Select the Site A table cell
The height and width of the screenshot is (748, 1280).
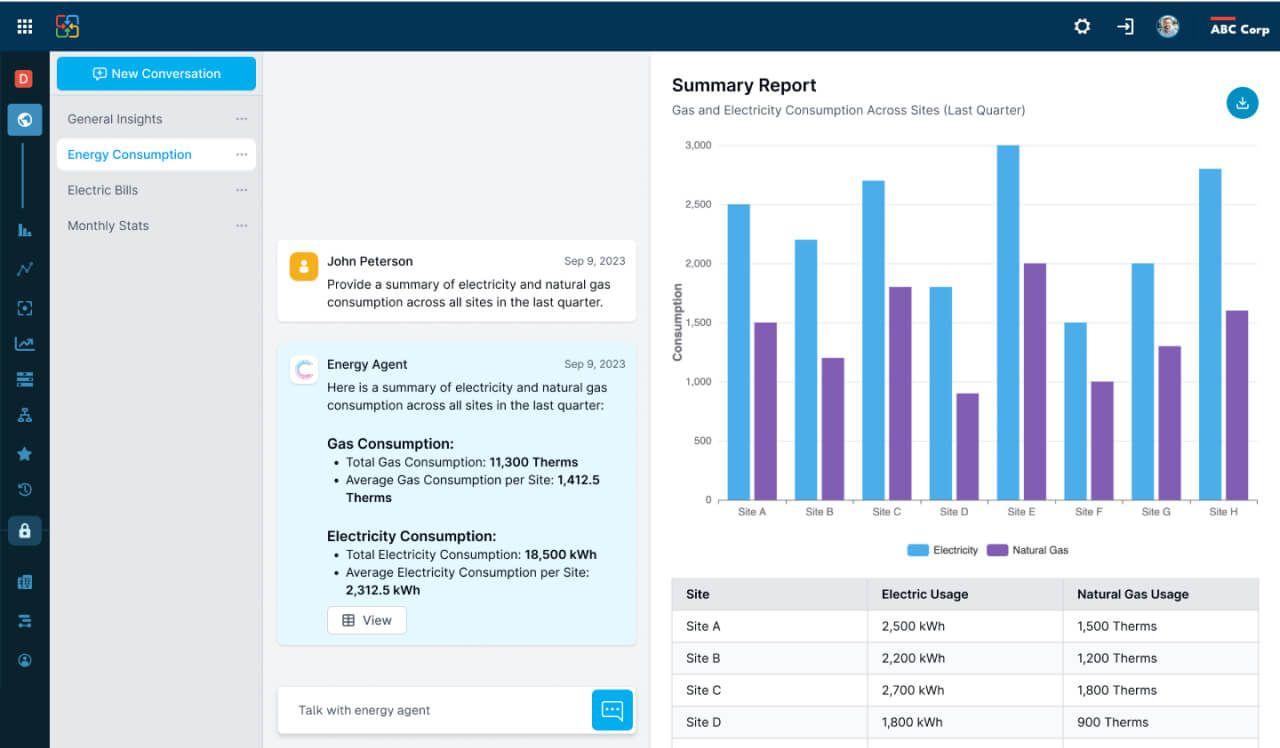coord(769,626)
